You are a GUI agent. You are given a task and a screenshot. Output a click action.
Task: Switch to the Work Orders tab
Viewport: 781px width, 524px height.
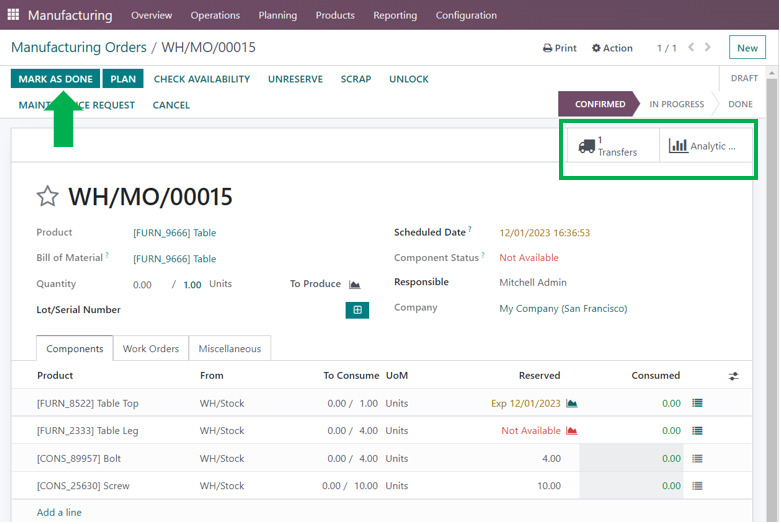tap(151, 349)
